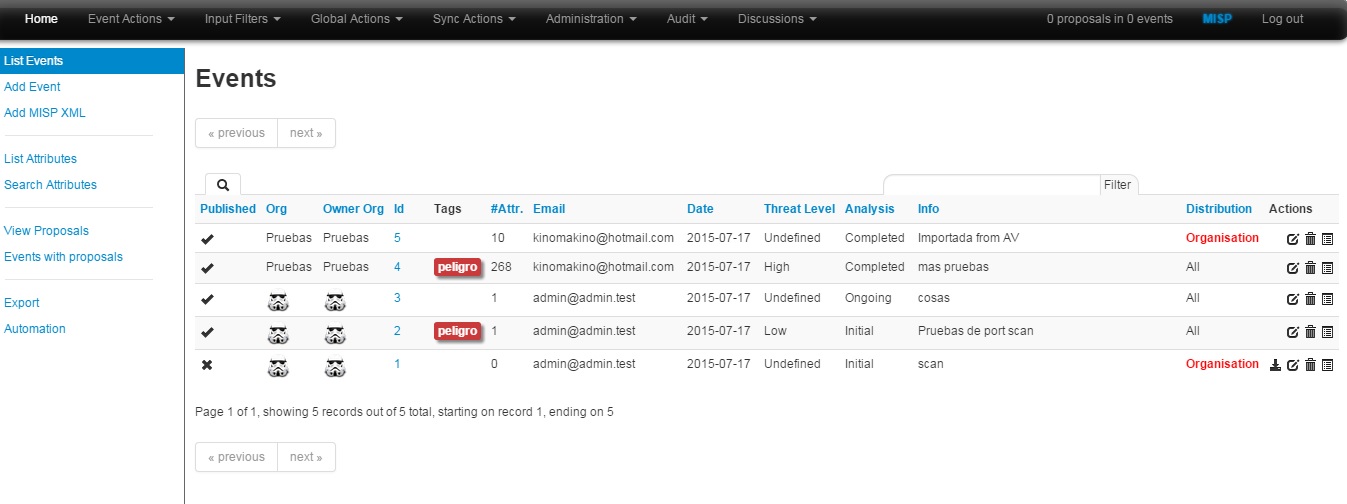Open the Audit menu in navbar
Screen dimensions: 1347x504
click(x=688, y=19)
